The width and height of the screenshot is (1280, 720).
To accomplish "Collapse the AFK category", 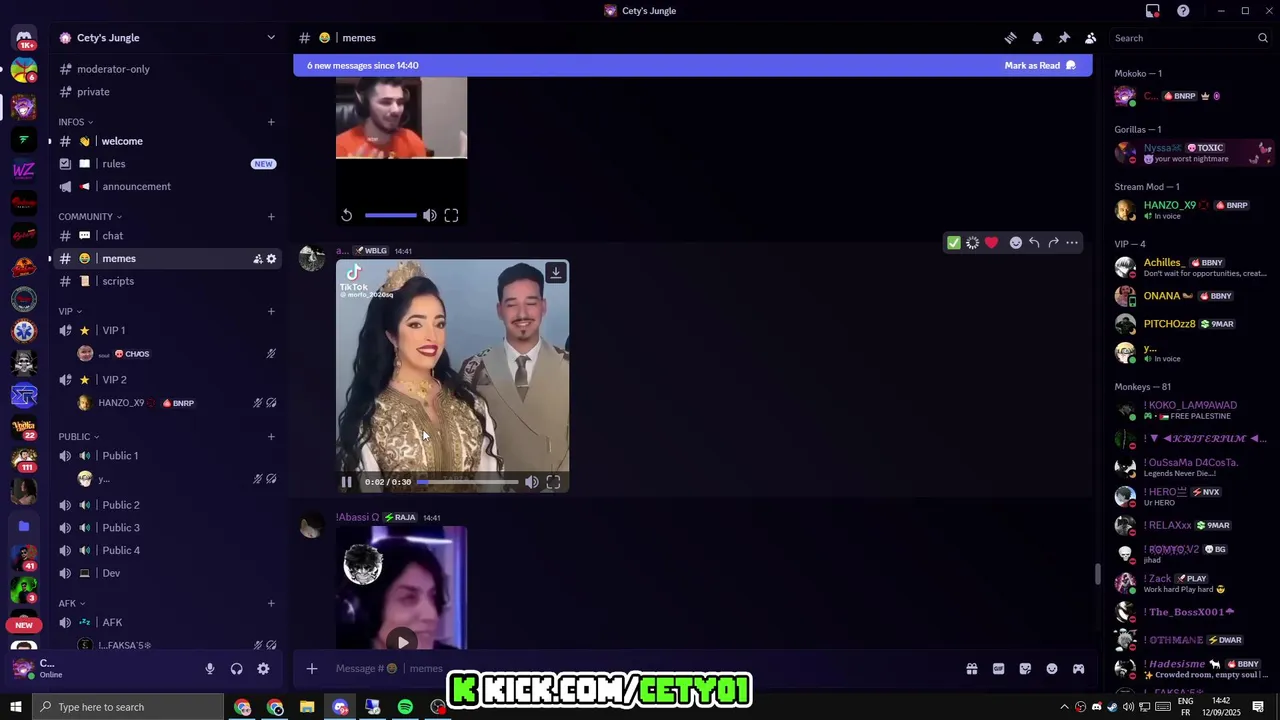I will [72, 604].
